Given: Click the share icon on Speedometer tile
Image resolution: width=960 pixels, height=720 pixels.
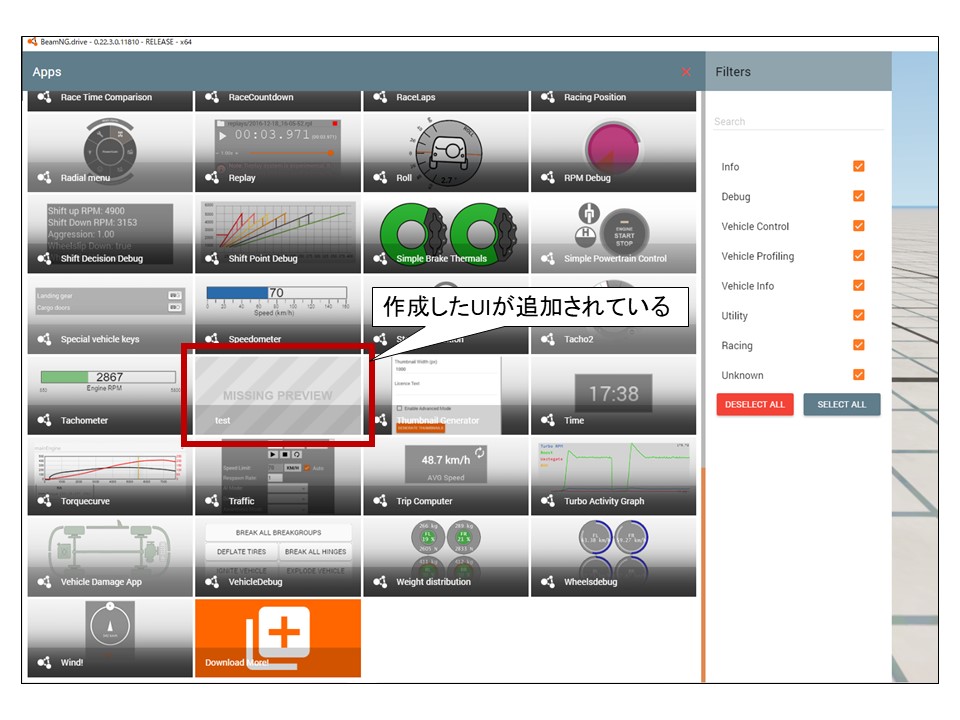Looking at the screenshot, I should point(212,339).
